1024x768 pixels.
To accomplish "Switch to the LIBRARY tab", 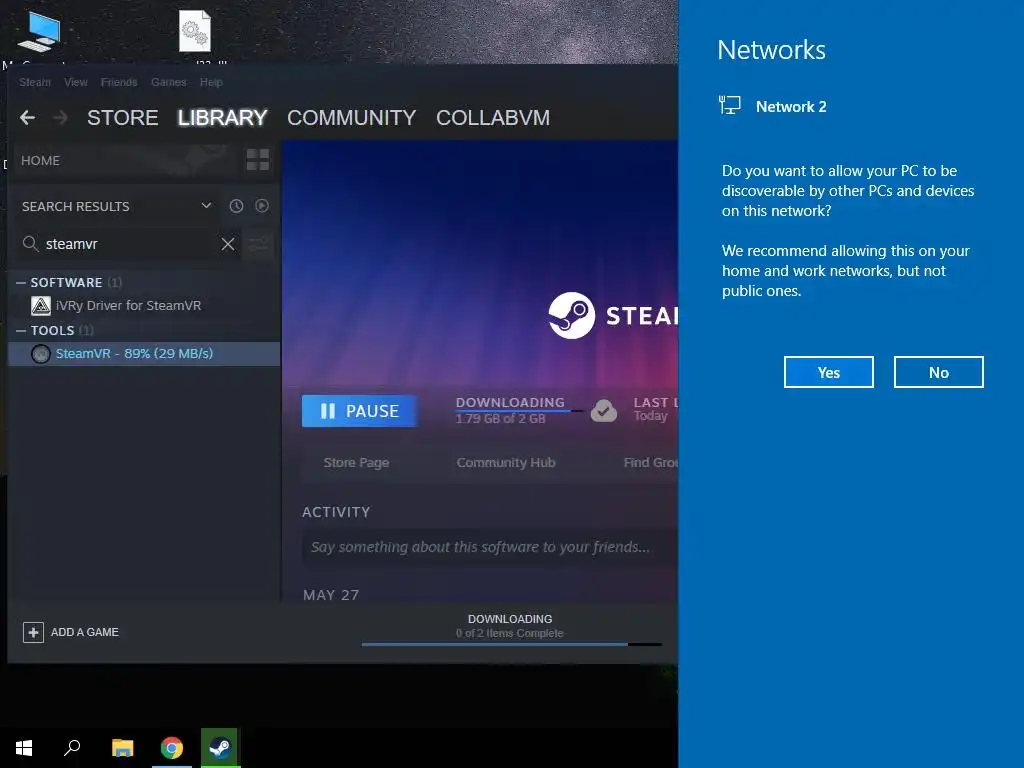I will coord(223,118).
